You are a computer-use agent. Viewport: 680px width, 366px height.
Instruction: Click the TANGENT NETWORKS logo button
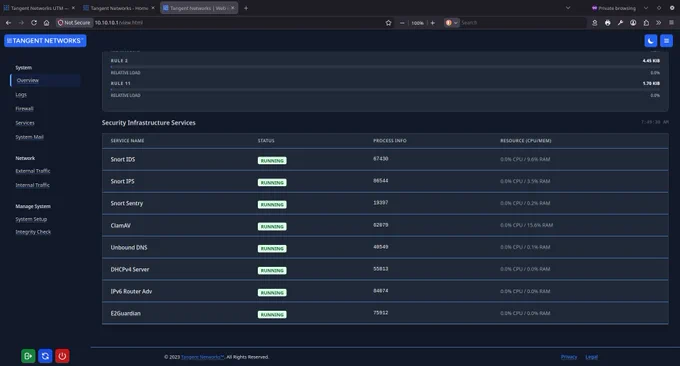point(45,41)
